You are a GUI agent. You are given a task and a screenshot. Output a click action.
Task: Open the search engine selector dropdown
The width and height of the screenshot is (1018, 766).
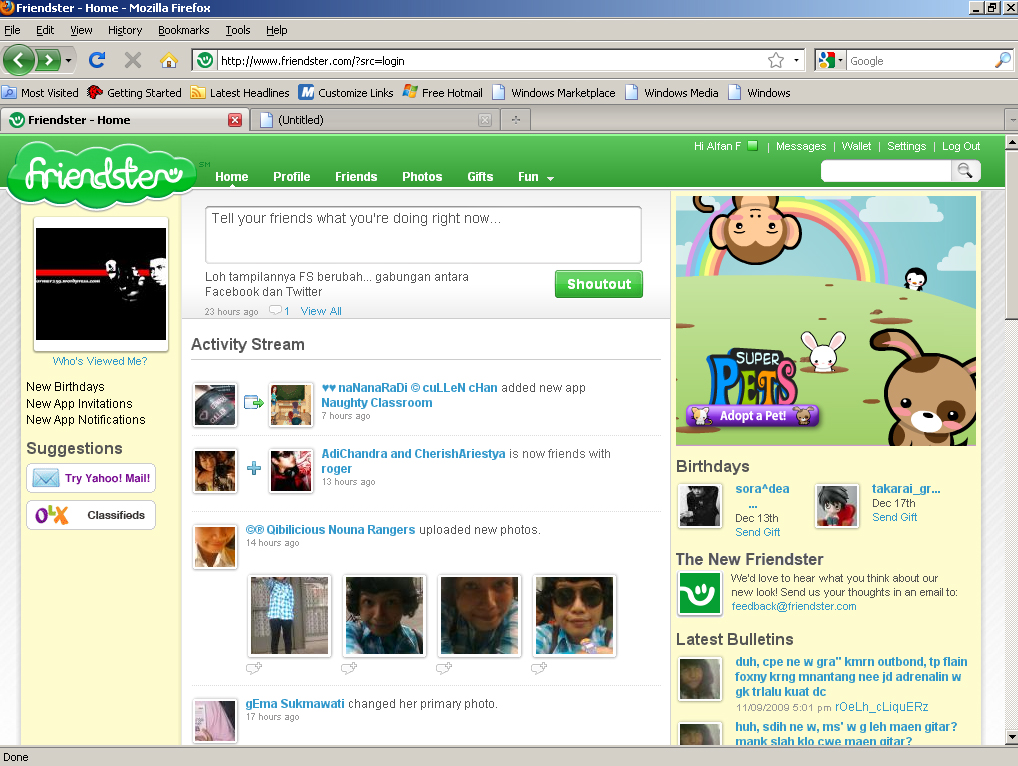(x=831, y=61)
